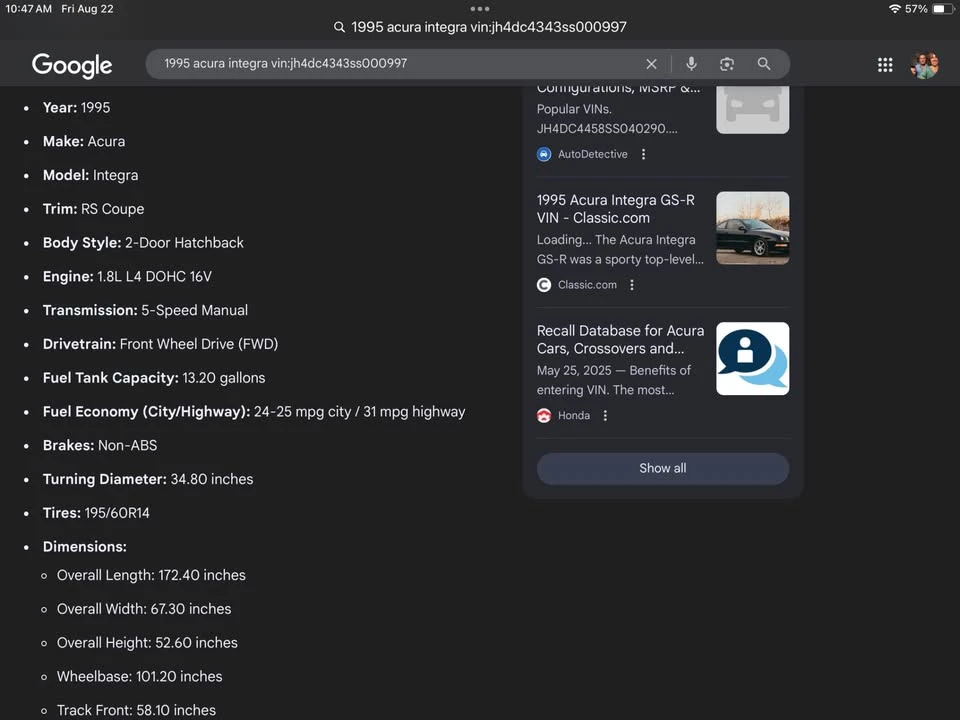Select 'Drivetrain: Front Wheel Drive (FWD)' text
The height and width of the screenshot is (720, 960).
[160, 344]
